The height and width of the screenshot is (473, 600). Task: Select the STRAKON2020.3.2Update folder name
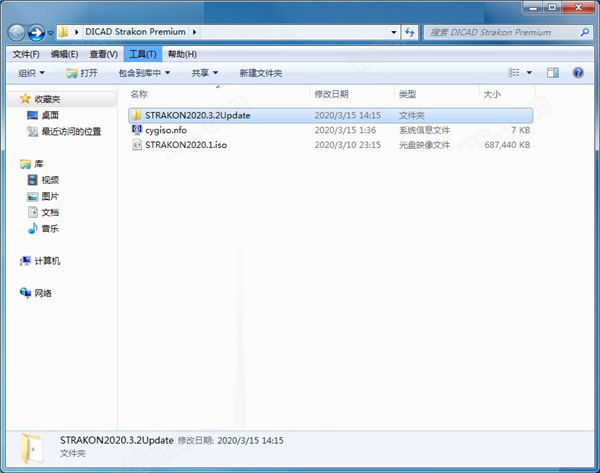coord(197,116)
